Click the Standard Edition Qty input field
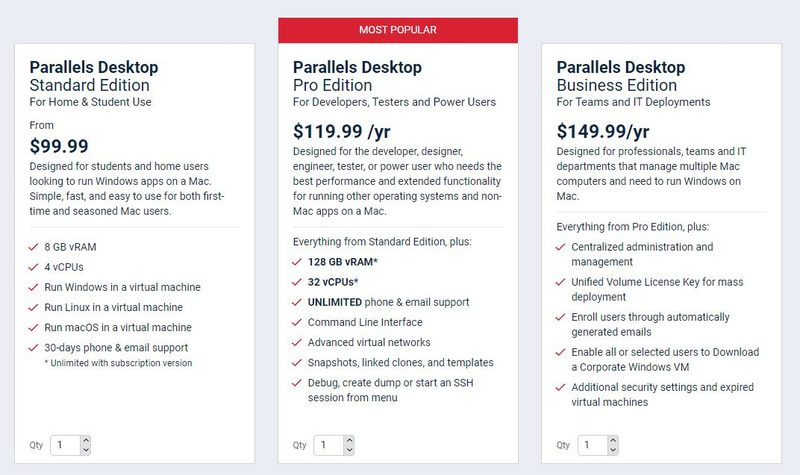 64,445
